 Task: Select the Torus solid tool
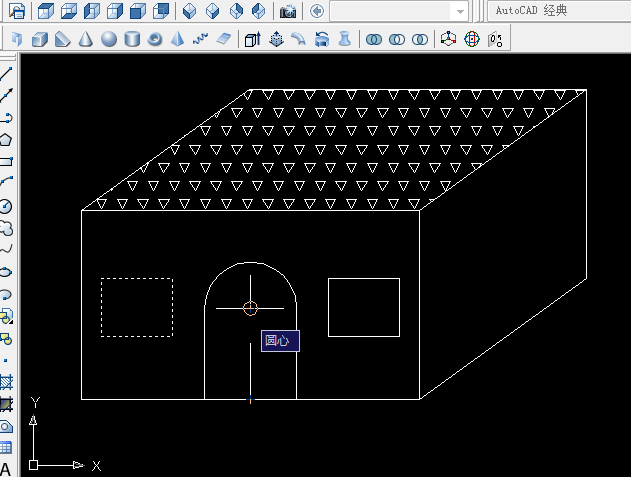point(155,40)
